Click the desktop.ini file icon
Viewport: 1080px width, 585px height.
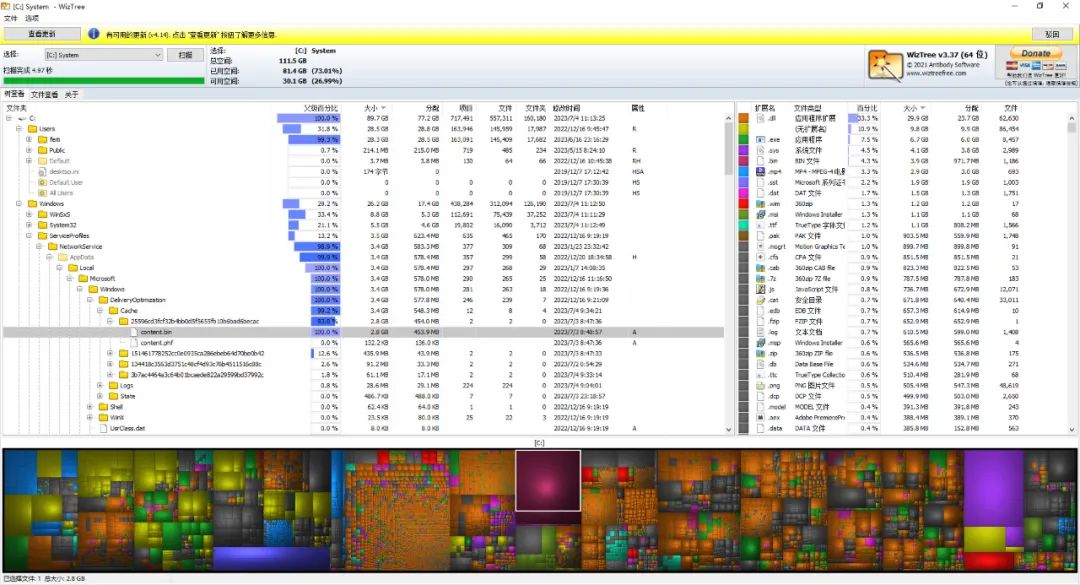click(x=43, y=172)
